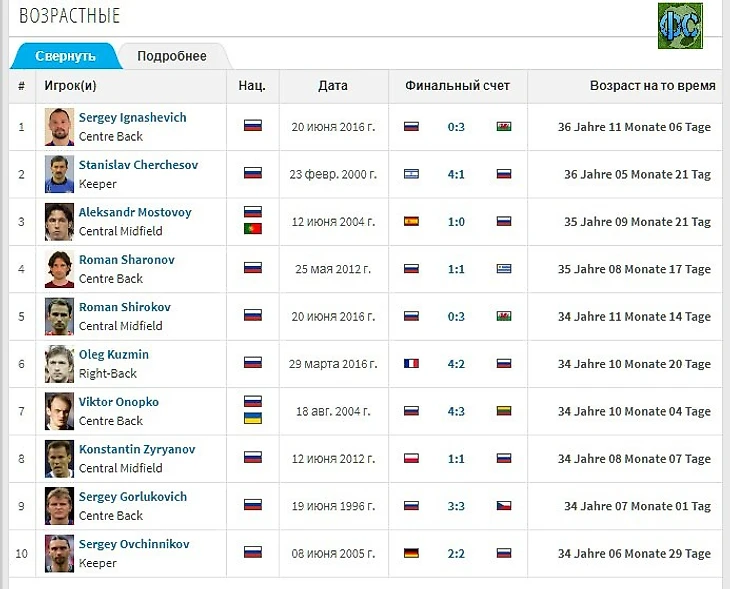
Task: Sort by the Дата column header
Action: 333,86
